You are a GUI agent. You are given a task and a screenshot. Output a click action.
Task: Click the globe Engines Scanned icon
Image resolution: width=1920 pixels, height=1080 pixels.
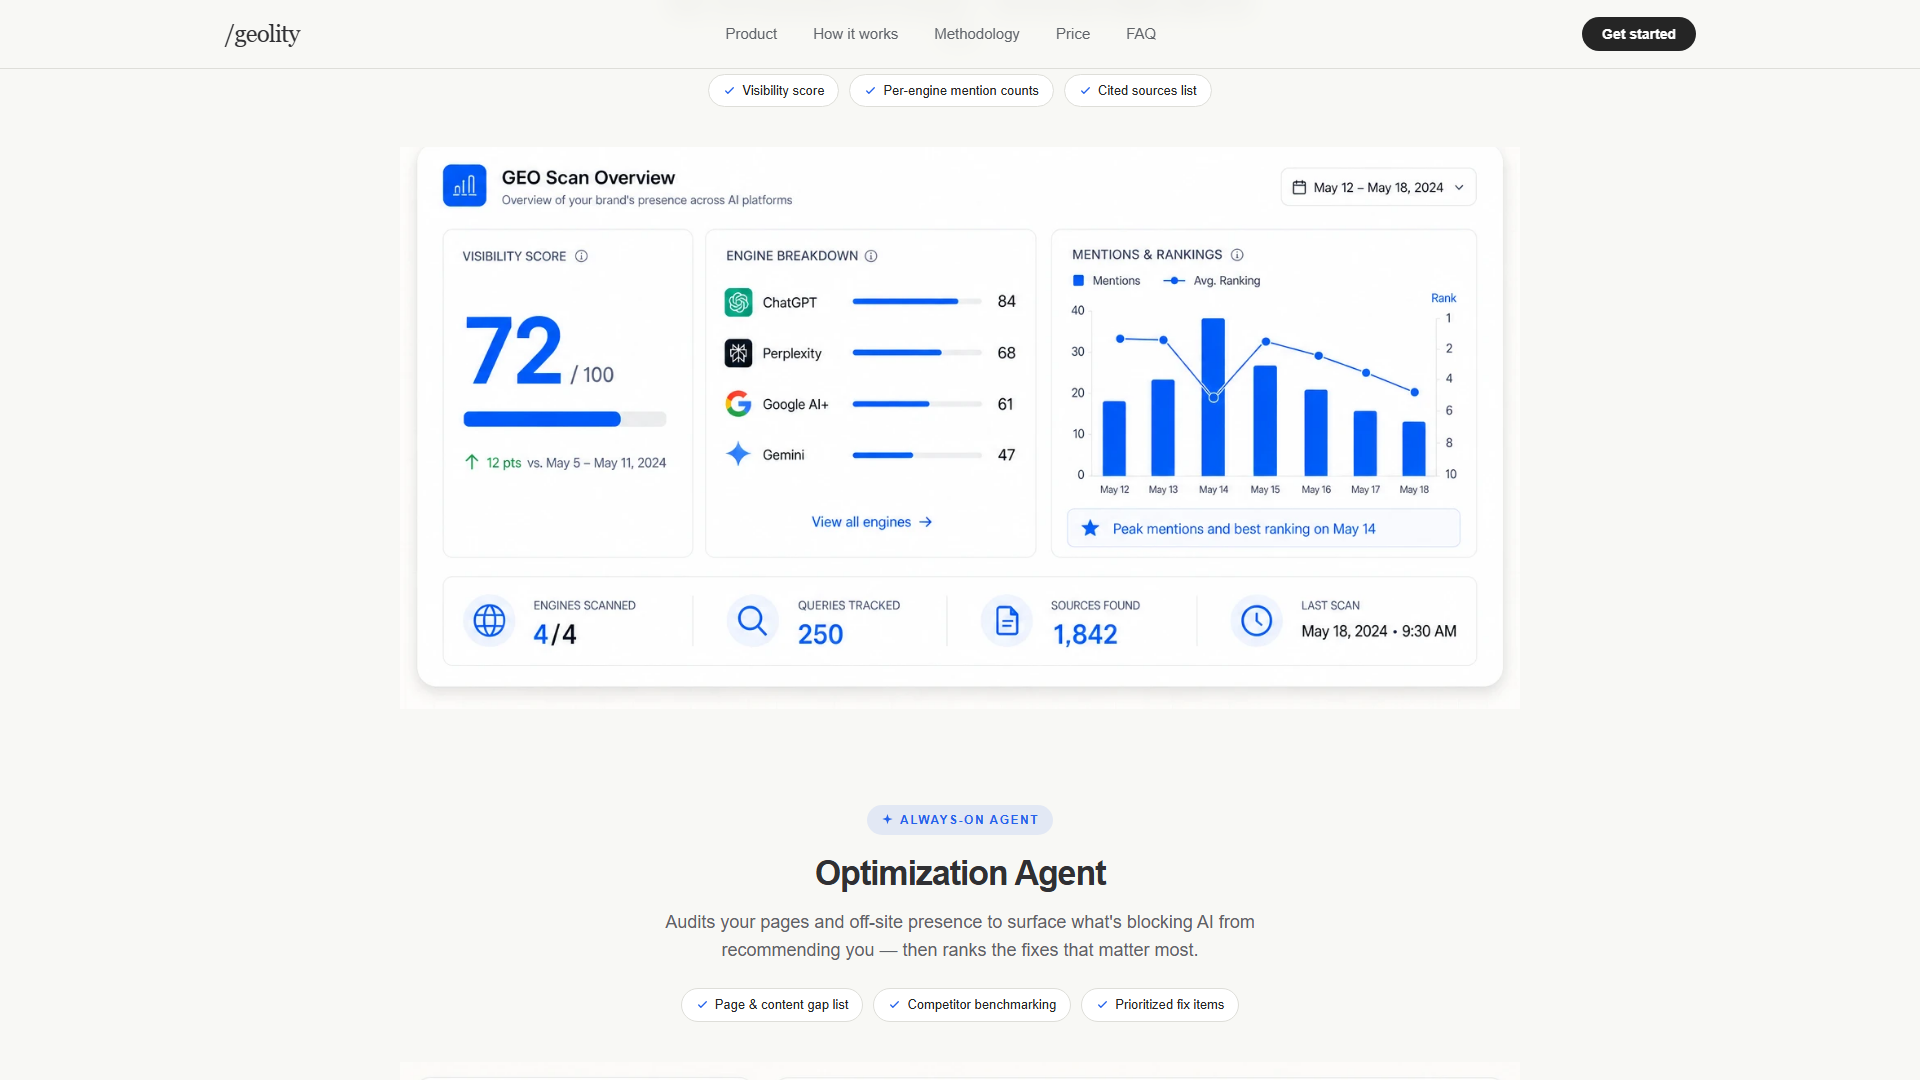(x=489, y=621)
